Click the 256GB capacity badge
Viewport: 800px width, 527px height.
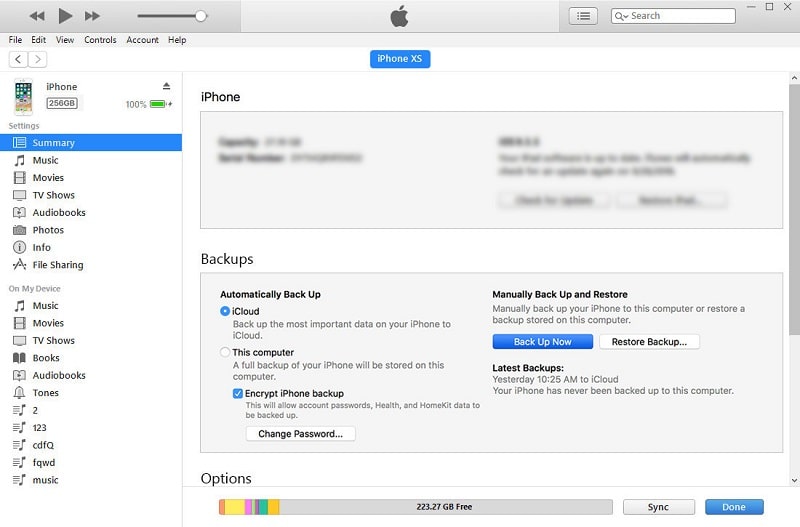coord(62,103)
